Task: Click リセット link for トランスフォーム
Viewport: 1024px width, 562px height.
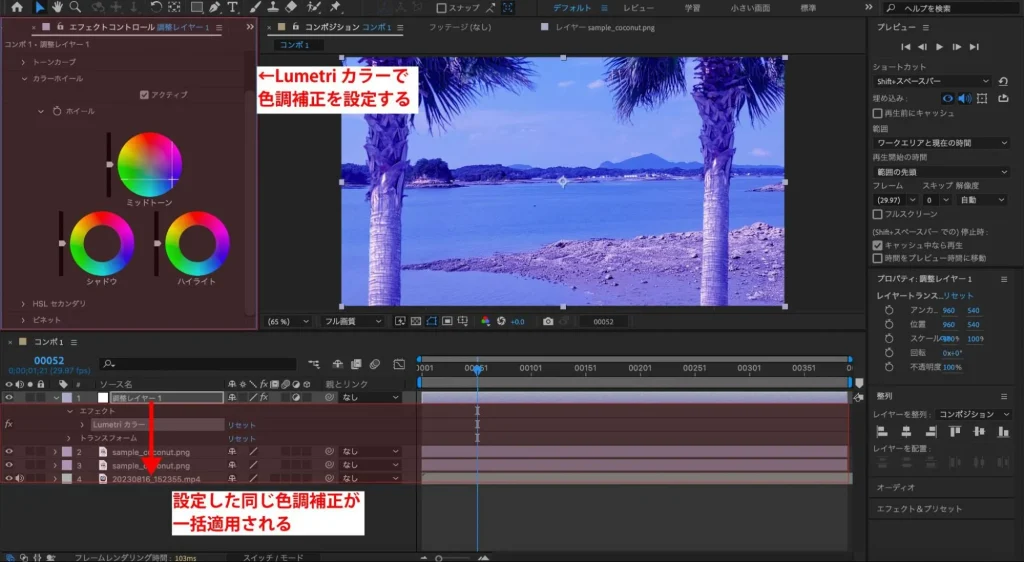Action: (242, 439)
